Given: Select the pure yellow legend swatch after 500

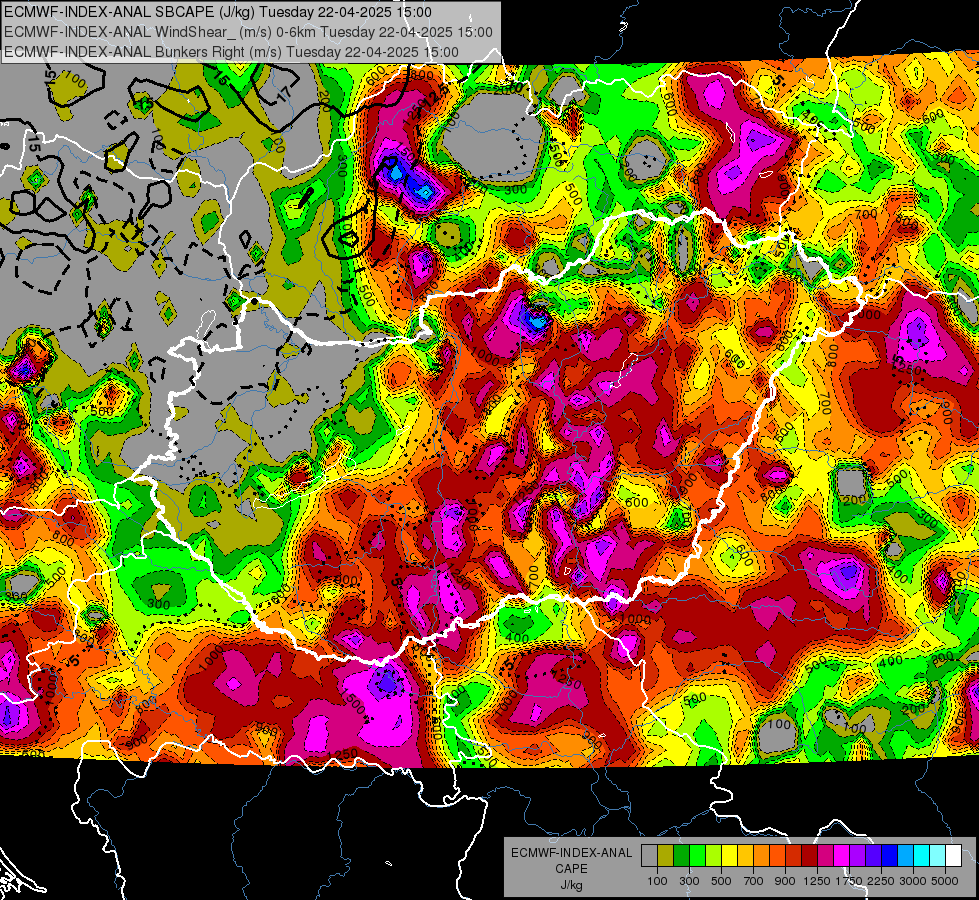Looking at the screenshot, I should click(729, 856).
